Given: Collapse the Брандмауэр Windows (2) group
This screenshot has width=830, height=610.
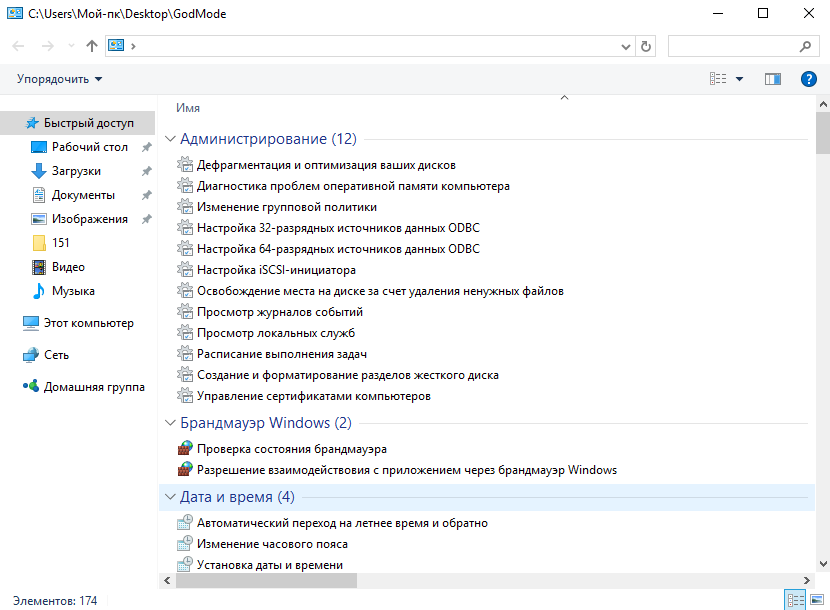Looking at the screenshot, I should (170, 423).
